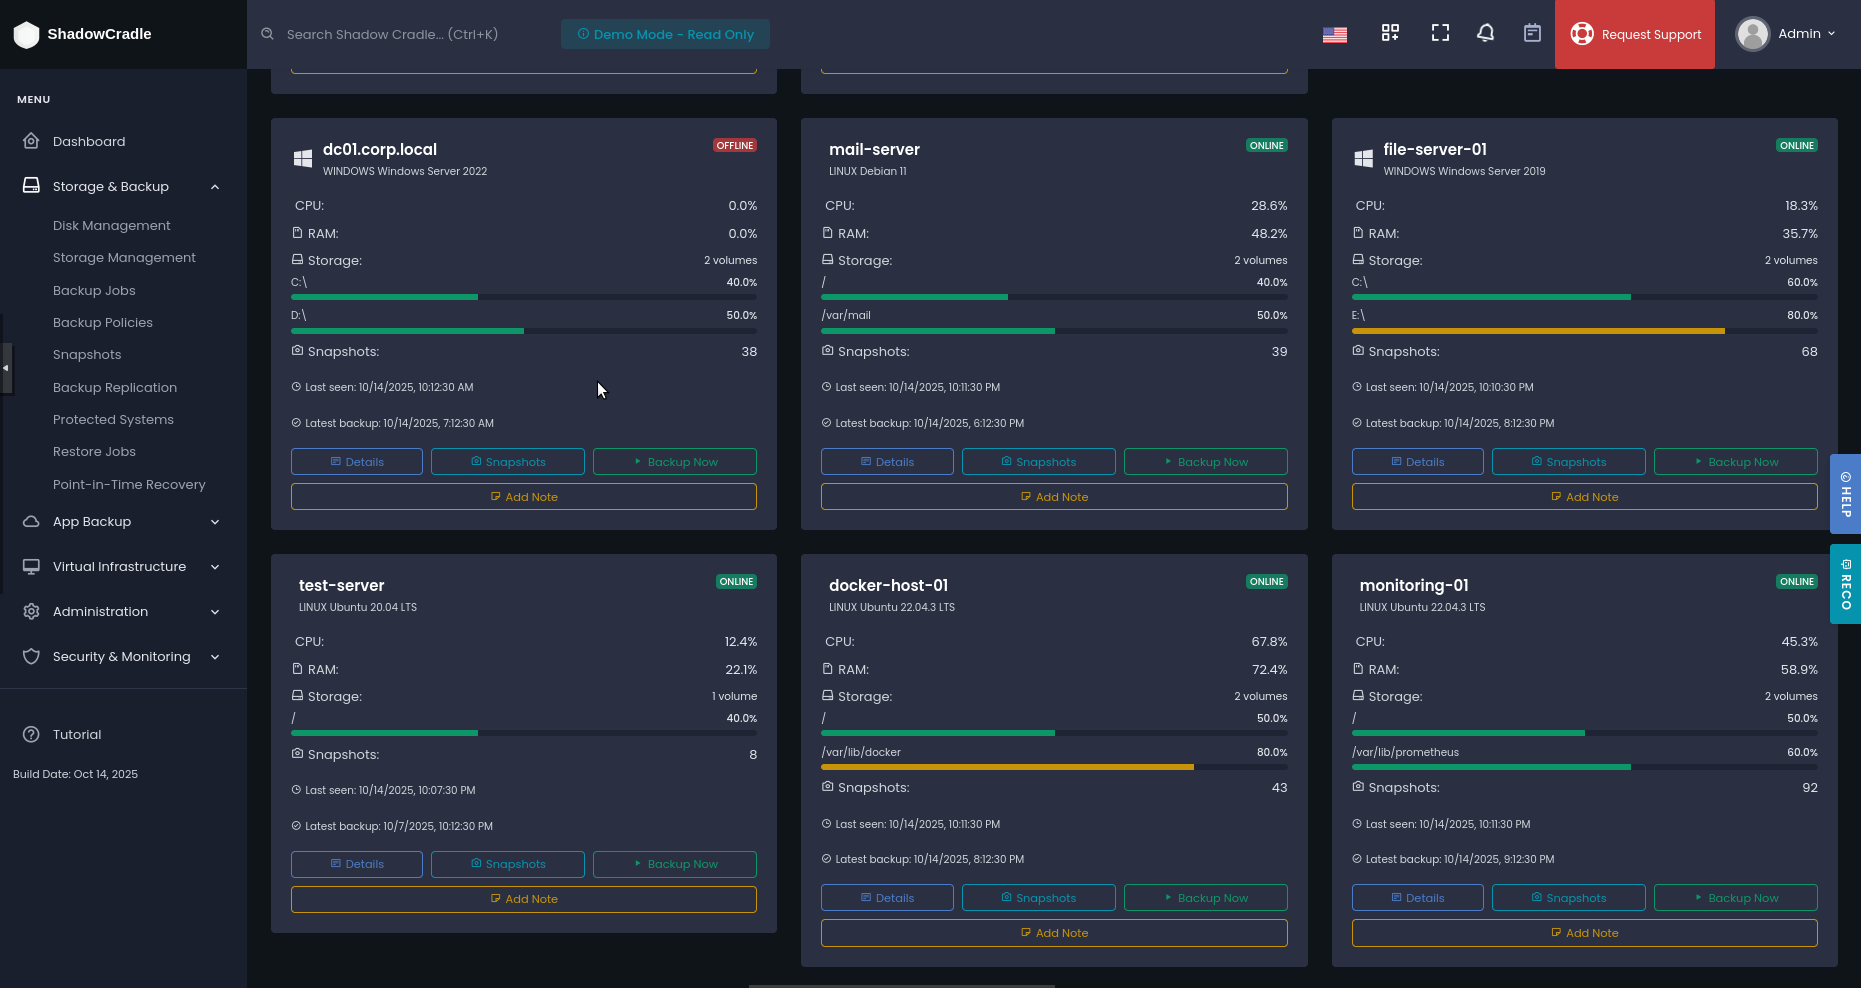
Task: View Snapshots of mail-server
Action: click(1038, 461)
